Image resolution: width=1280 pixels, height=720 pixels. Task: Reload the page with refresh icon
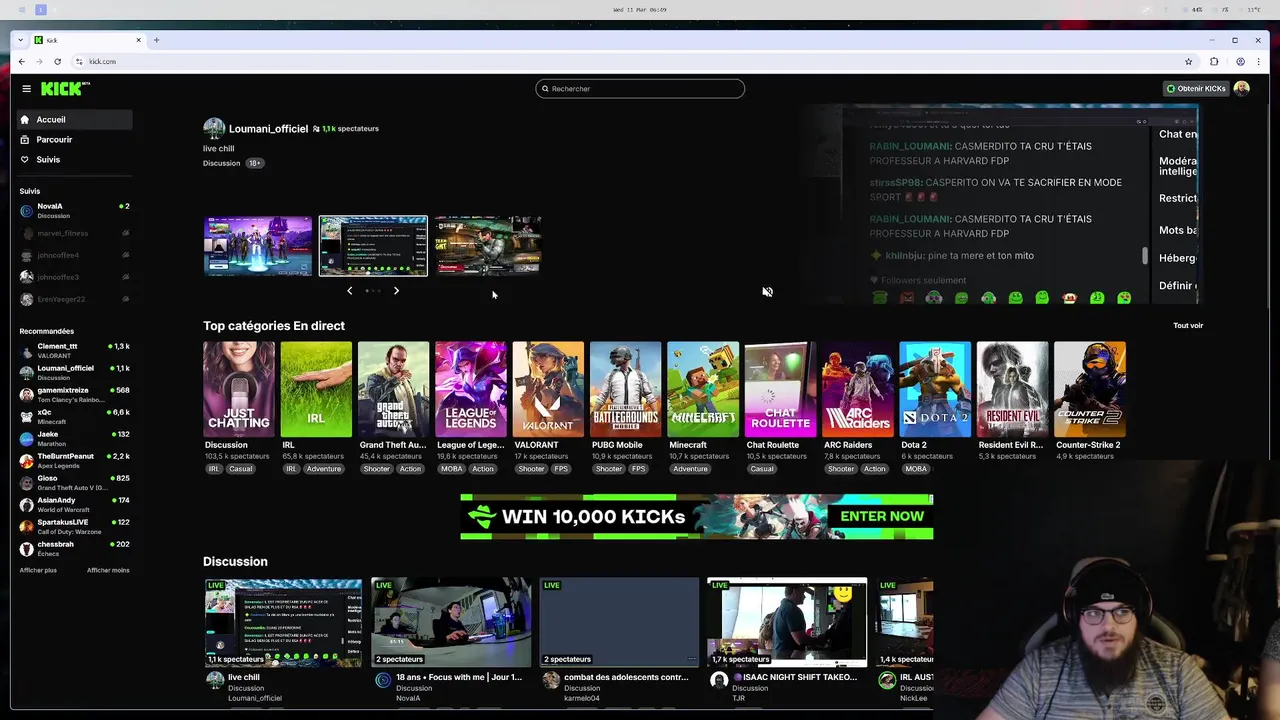click(x=58, y=61)
